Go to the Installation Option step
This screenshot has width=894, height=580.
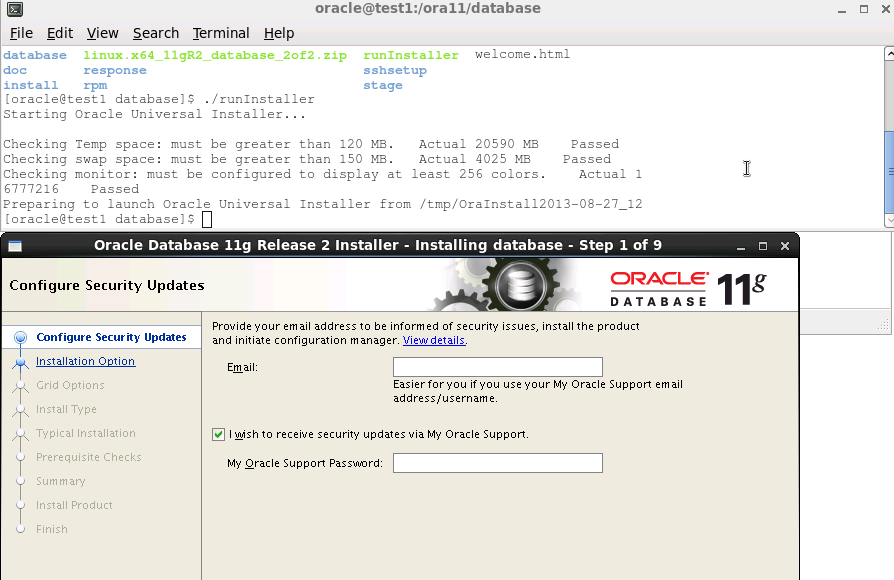click(86, 361)
